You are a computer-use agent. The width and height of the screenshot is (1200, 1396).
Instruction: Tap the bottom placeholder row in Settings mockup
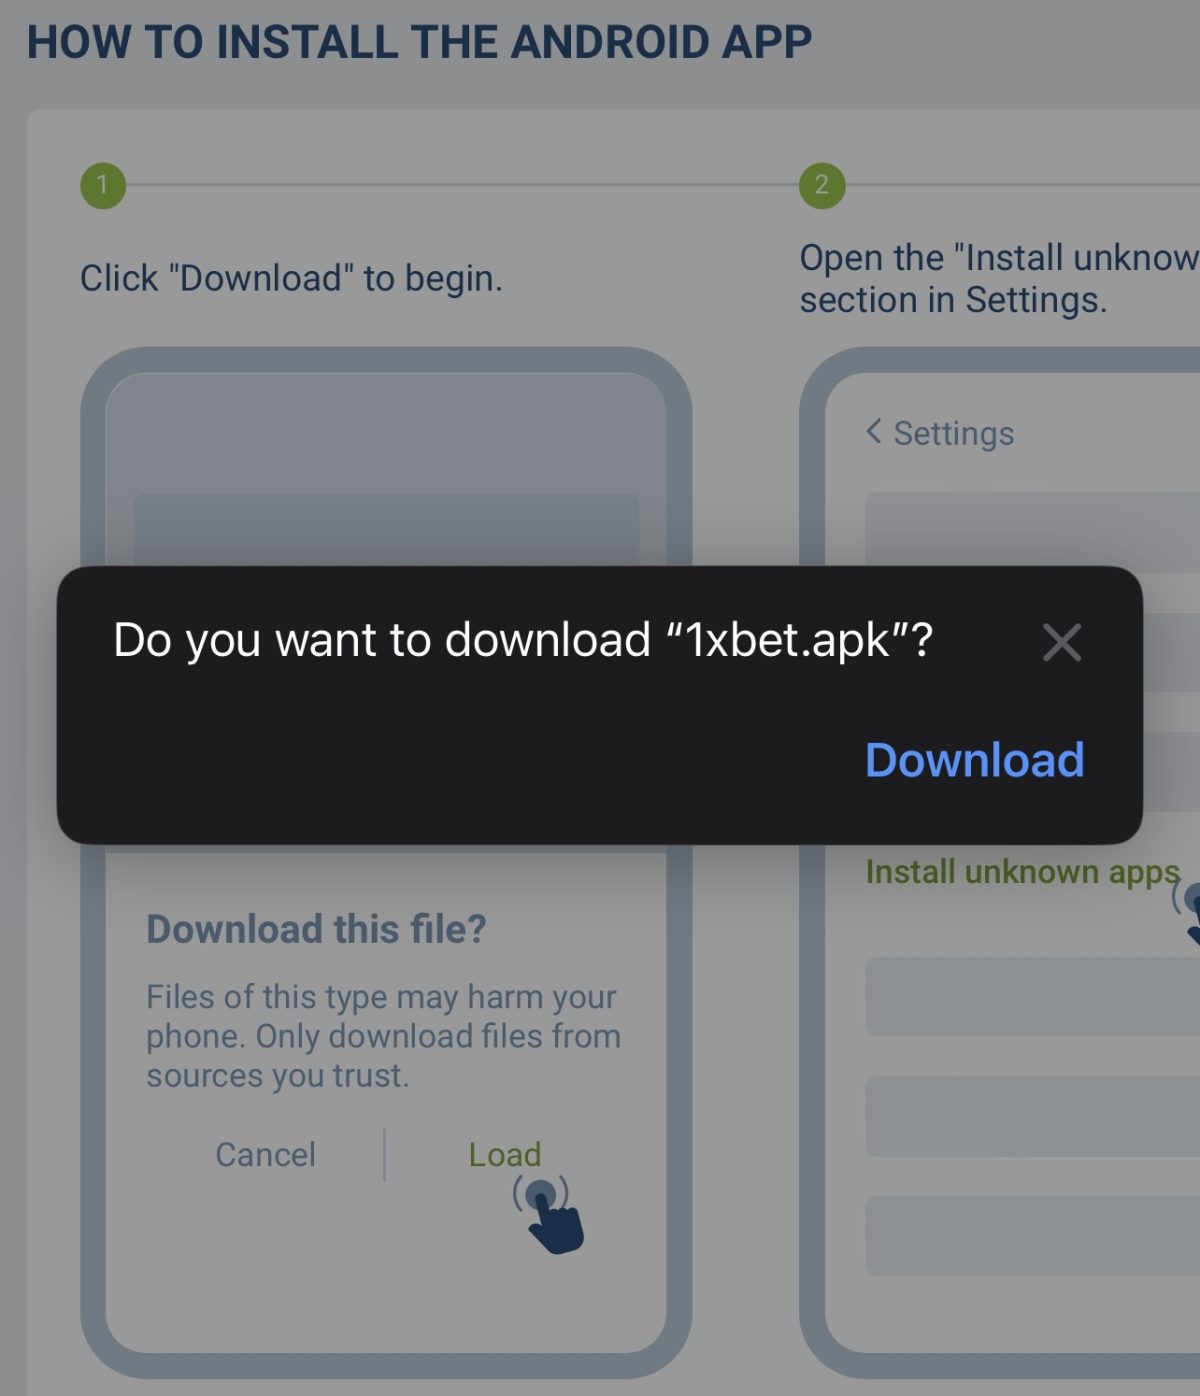[1032, 1236]
